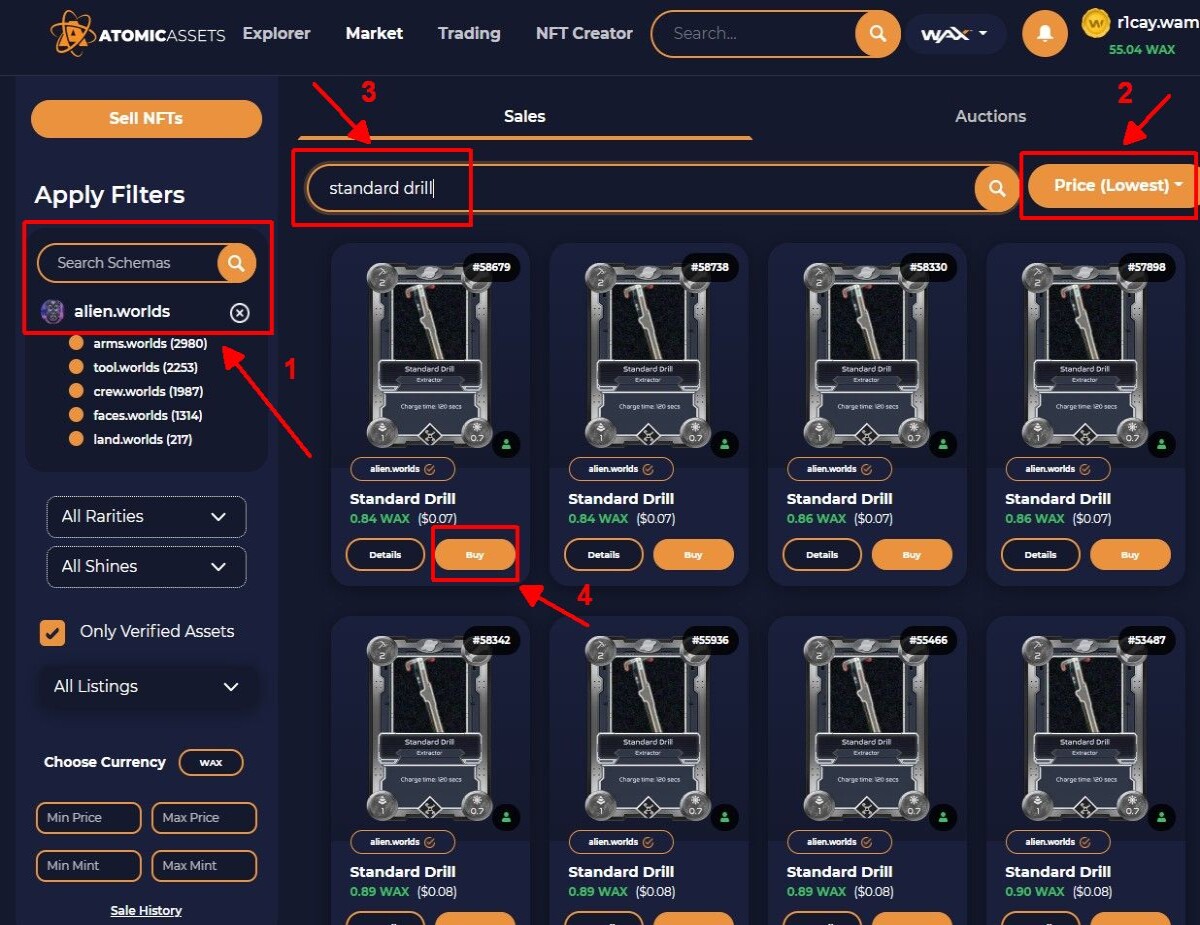Click the Max Price input field
The height and width of the screenshot is (925, 1200).
point(204,818)
